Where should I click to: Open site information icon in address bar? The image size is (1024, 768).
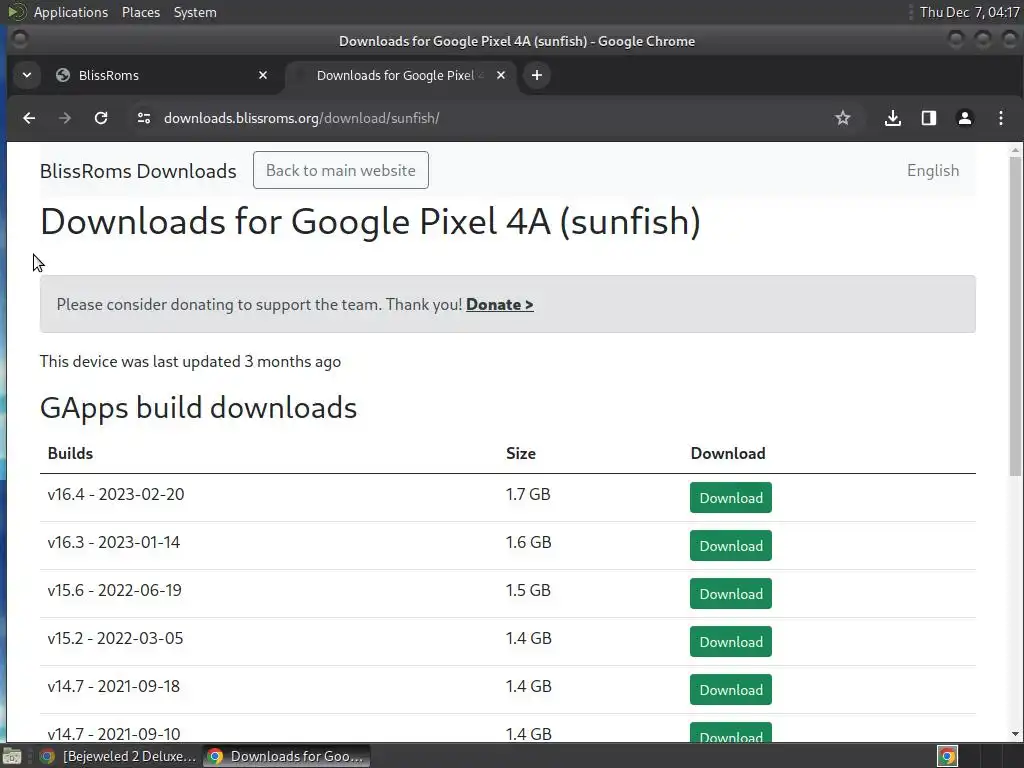pos(144,118)
